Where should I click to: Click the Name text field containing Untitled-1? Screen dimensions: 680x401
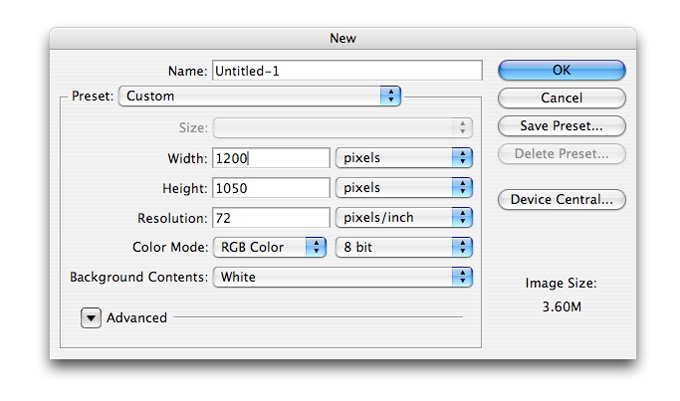point(346,70)
